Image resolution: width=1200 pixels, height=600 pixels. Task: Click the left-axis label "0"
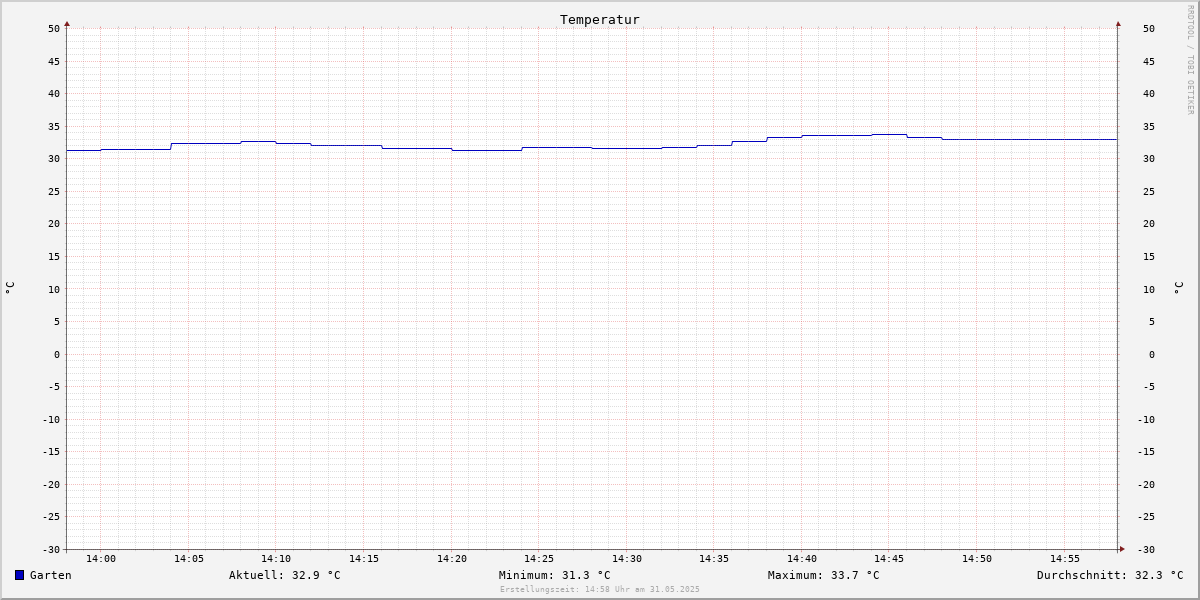(57, 354)
